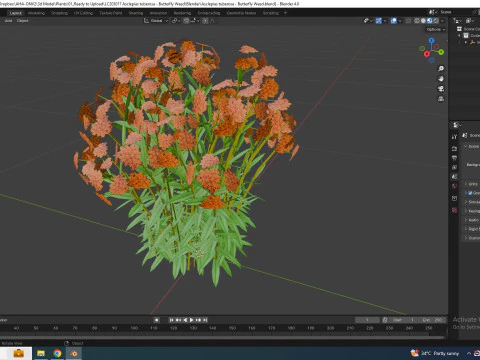Click the blue Z axis gizmo

click(432, 40)
